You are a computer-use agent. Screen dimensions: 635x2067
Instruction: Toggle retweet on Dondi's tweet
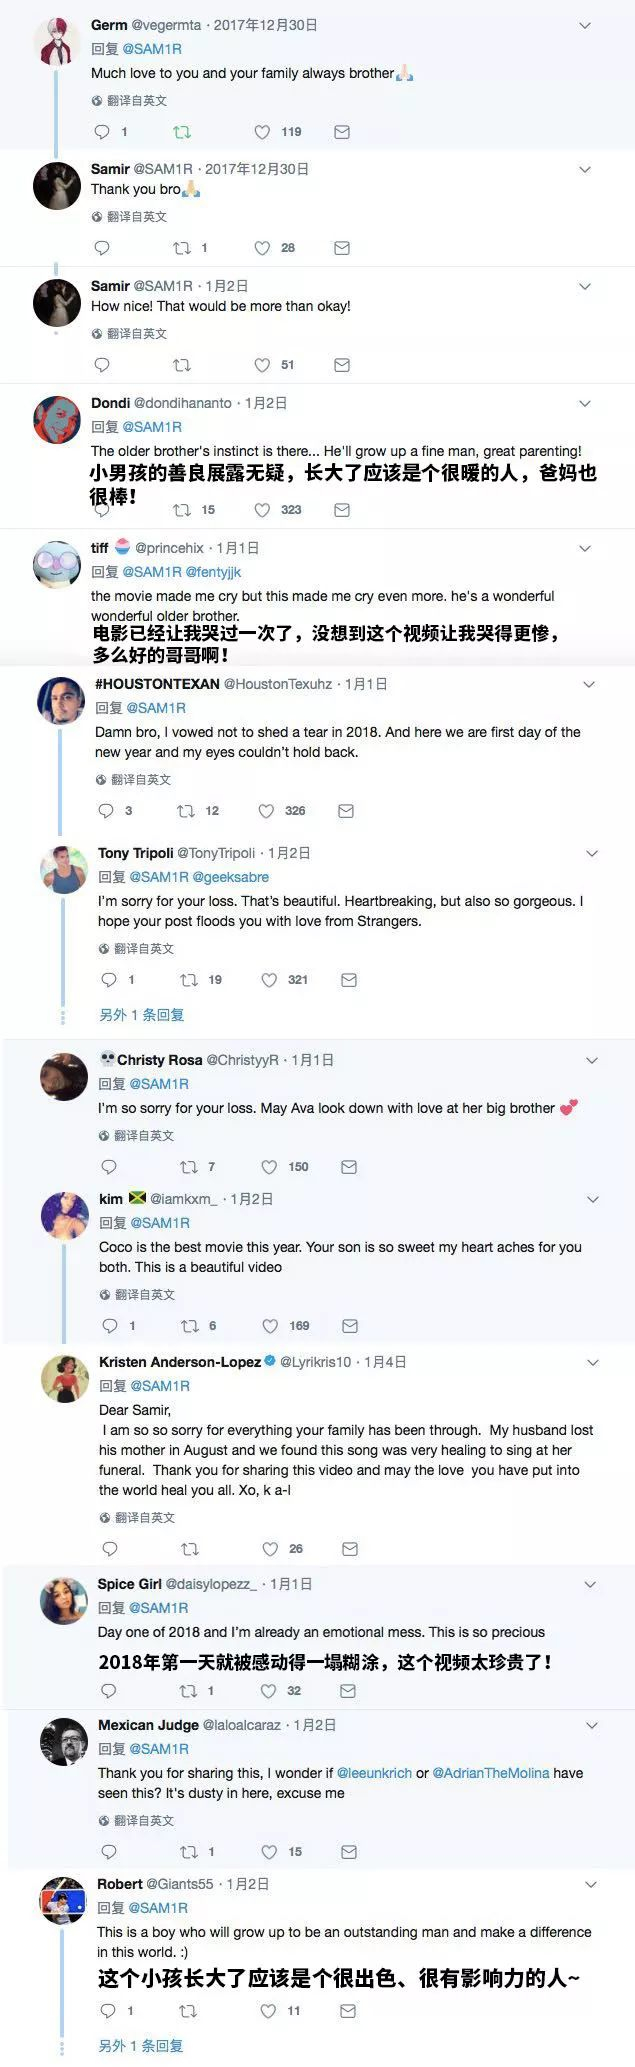pos(182,510)
